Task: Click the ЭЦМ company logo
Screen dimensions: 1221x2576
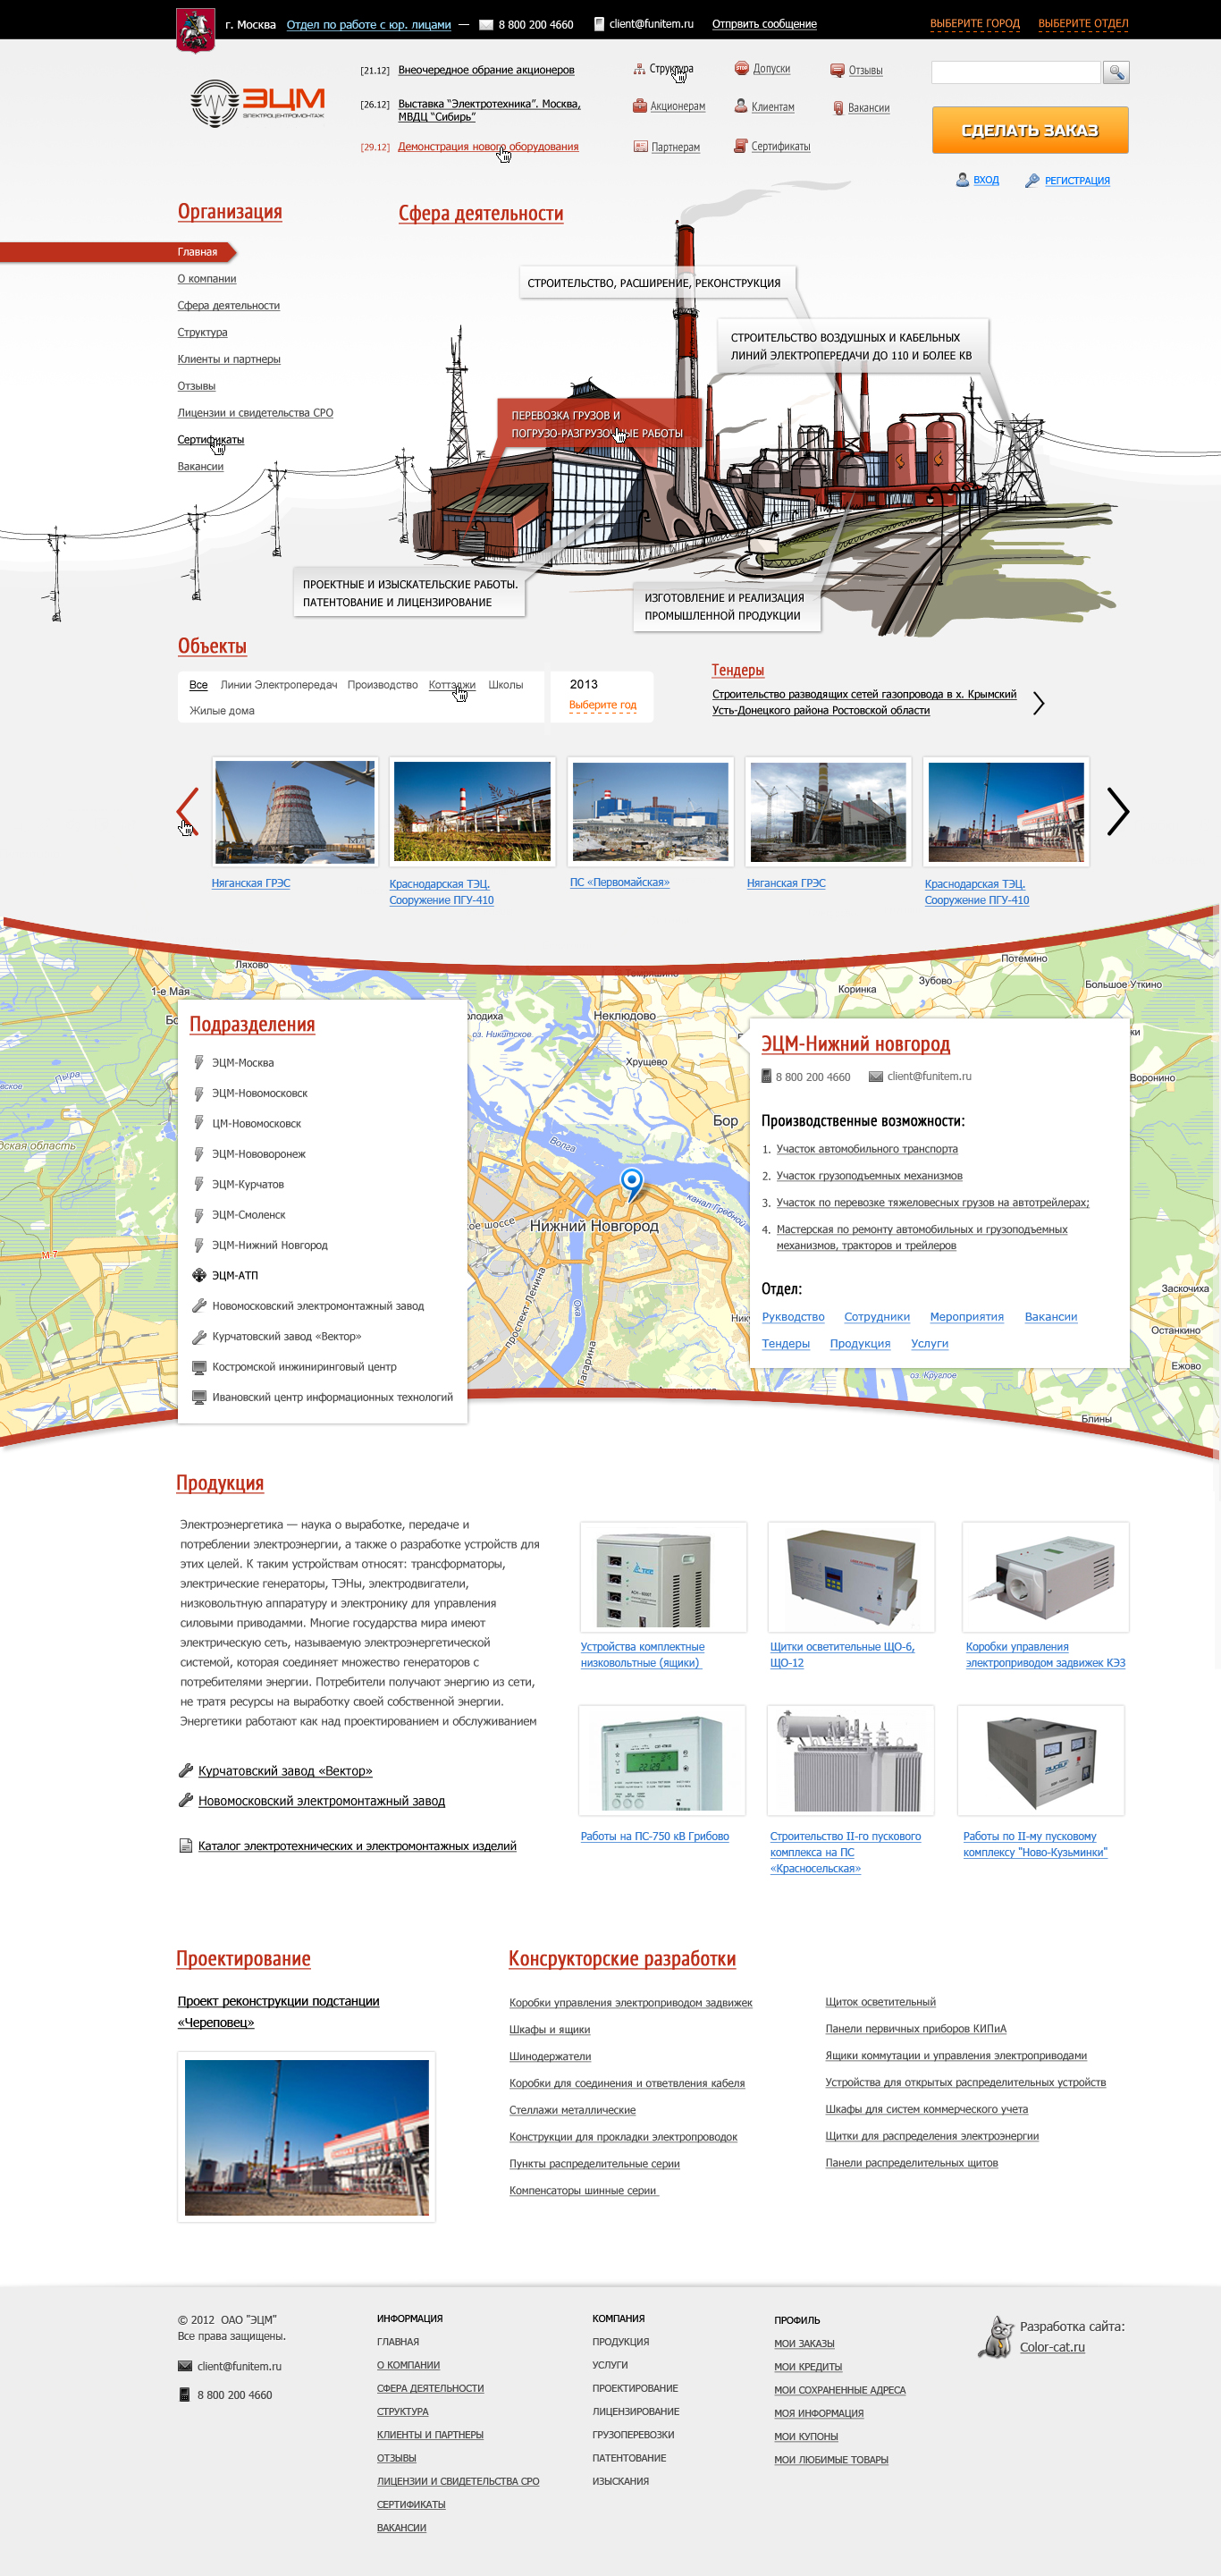Action: click(x=258, y=103)
